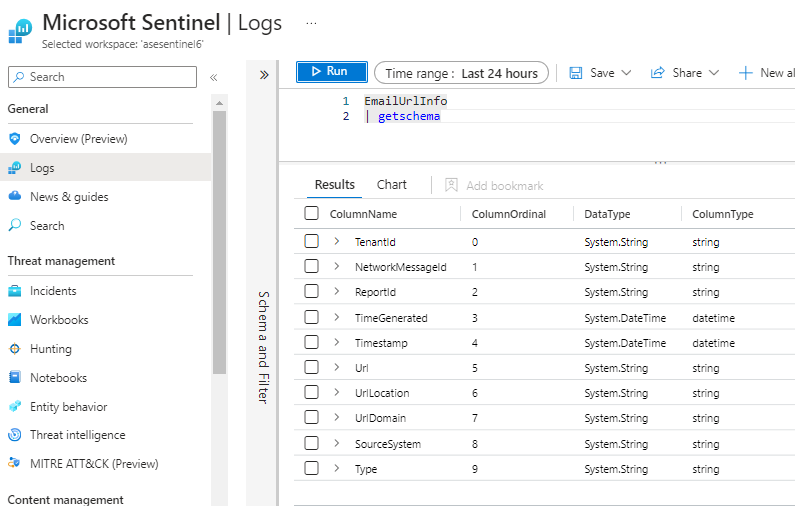This screenshot has height=506, width=795.
Task: Open the Share dropdown arrow
Action: [714, 73]
